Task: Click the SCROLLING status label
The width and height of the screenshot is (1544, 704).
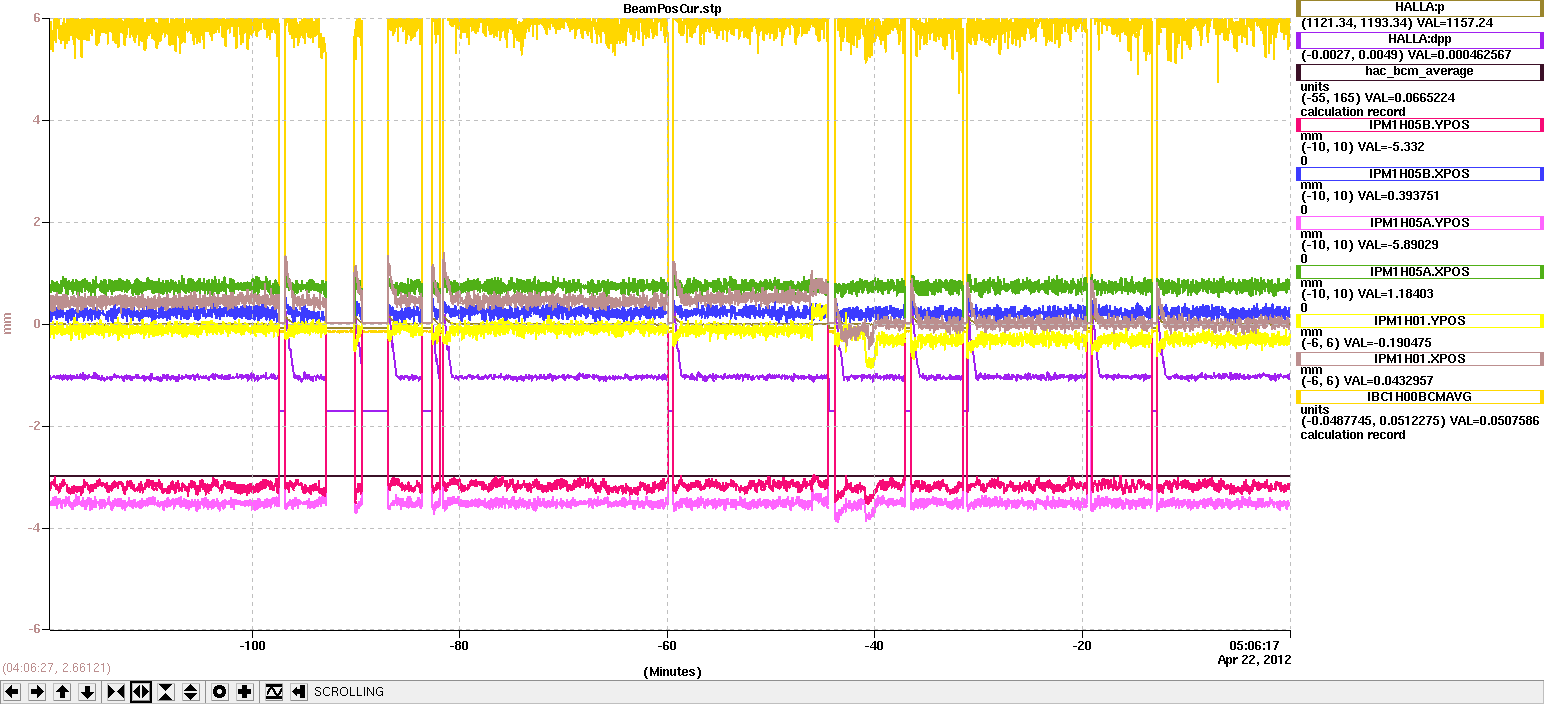Action: pyautogui.click(x=349, y=692)
